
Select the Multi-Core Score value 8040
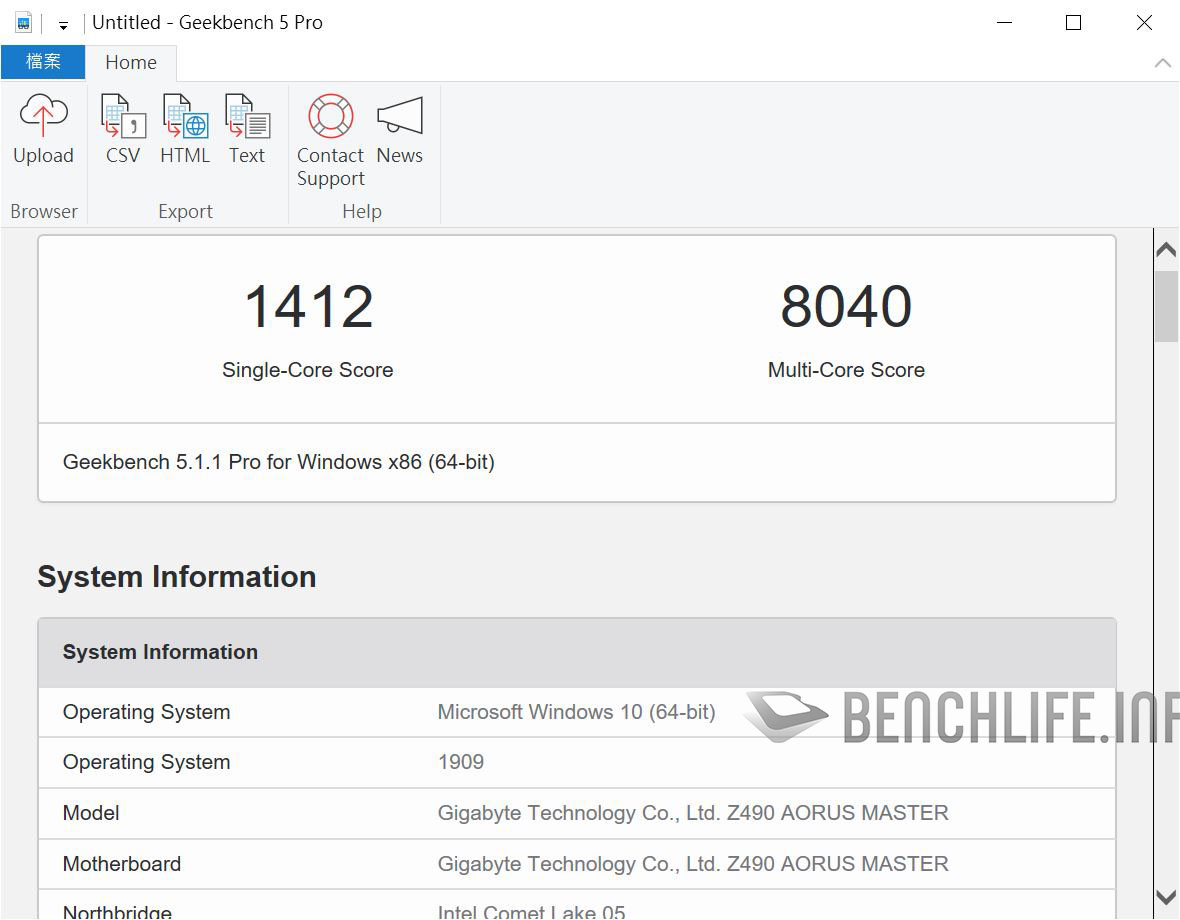coord(846,306)
